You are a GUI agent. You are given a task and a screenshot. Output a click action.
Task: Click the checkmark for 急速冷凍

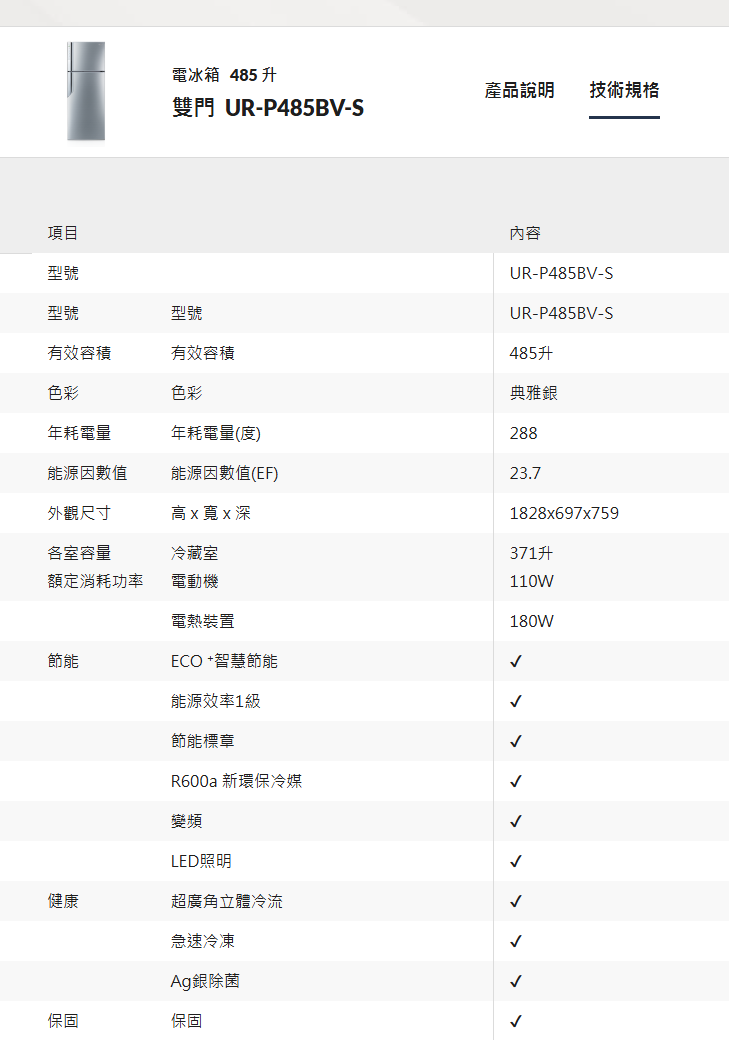pos(515,941)
